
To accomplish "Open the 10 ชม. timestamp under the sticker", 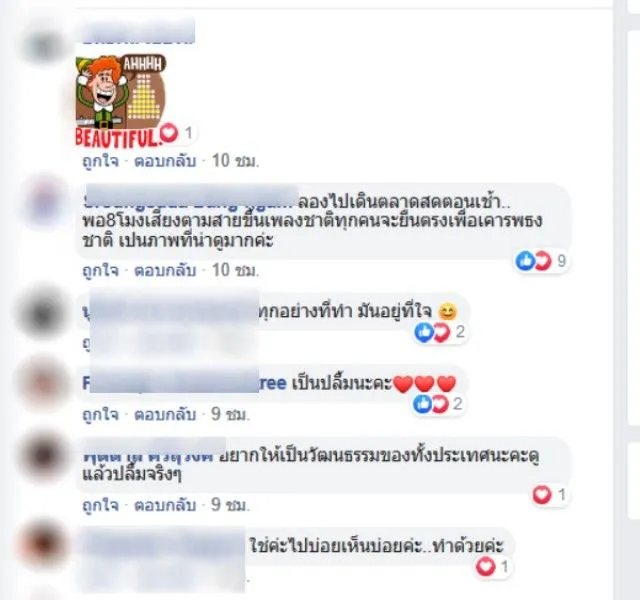I will [236, 161].
